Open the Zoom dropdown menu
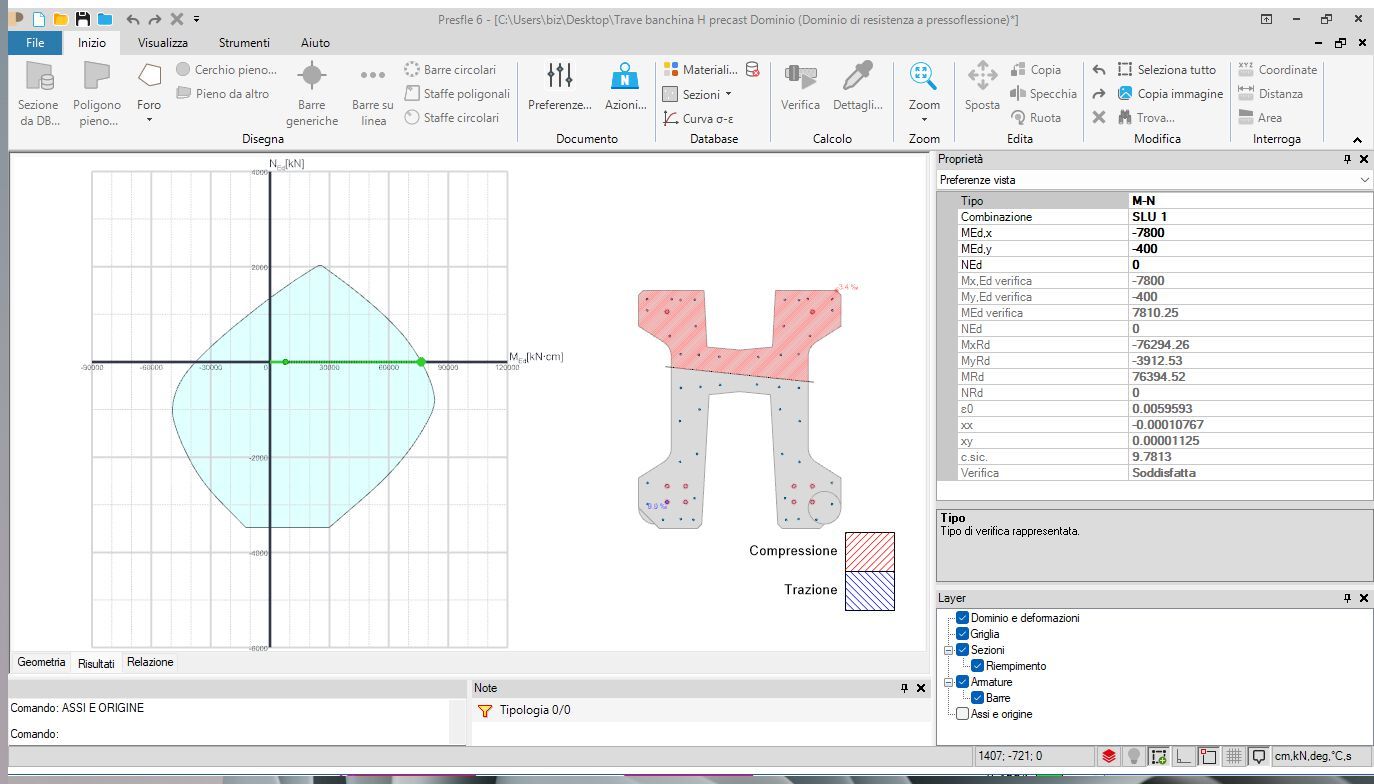1374x784 pixels. (924, 119)
